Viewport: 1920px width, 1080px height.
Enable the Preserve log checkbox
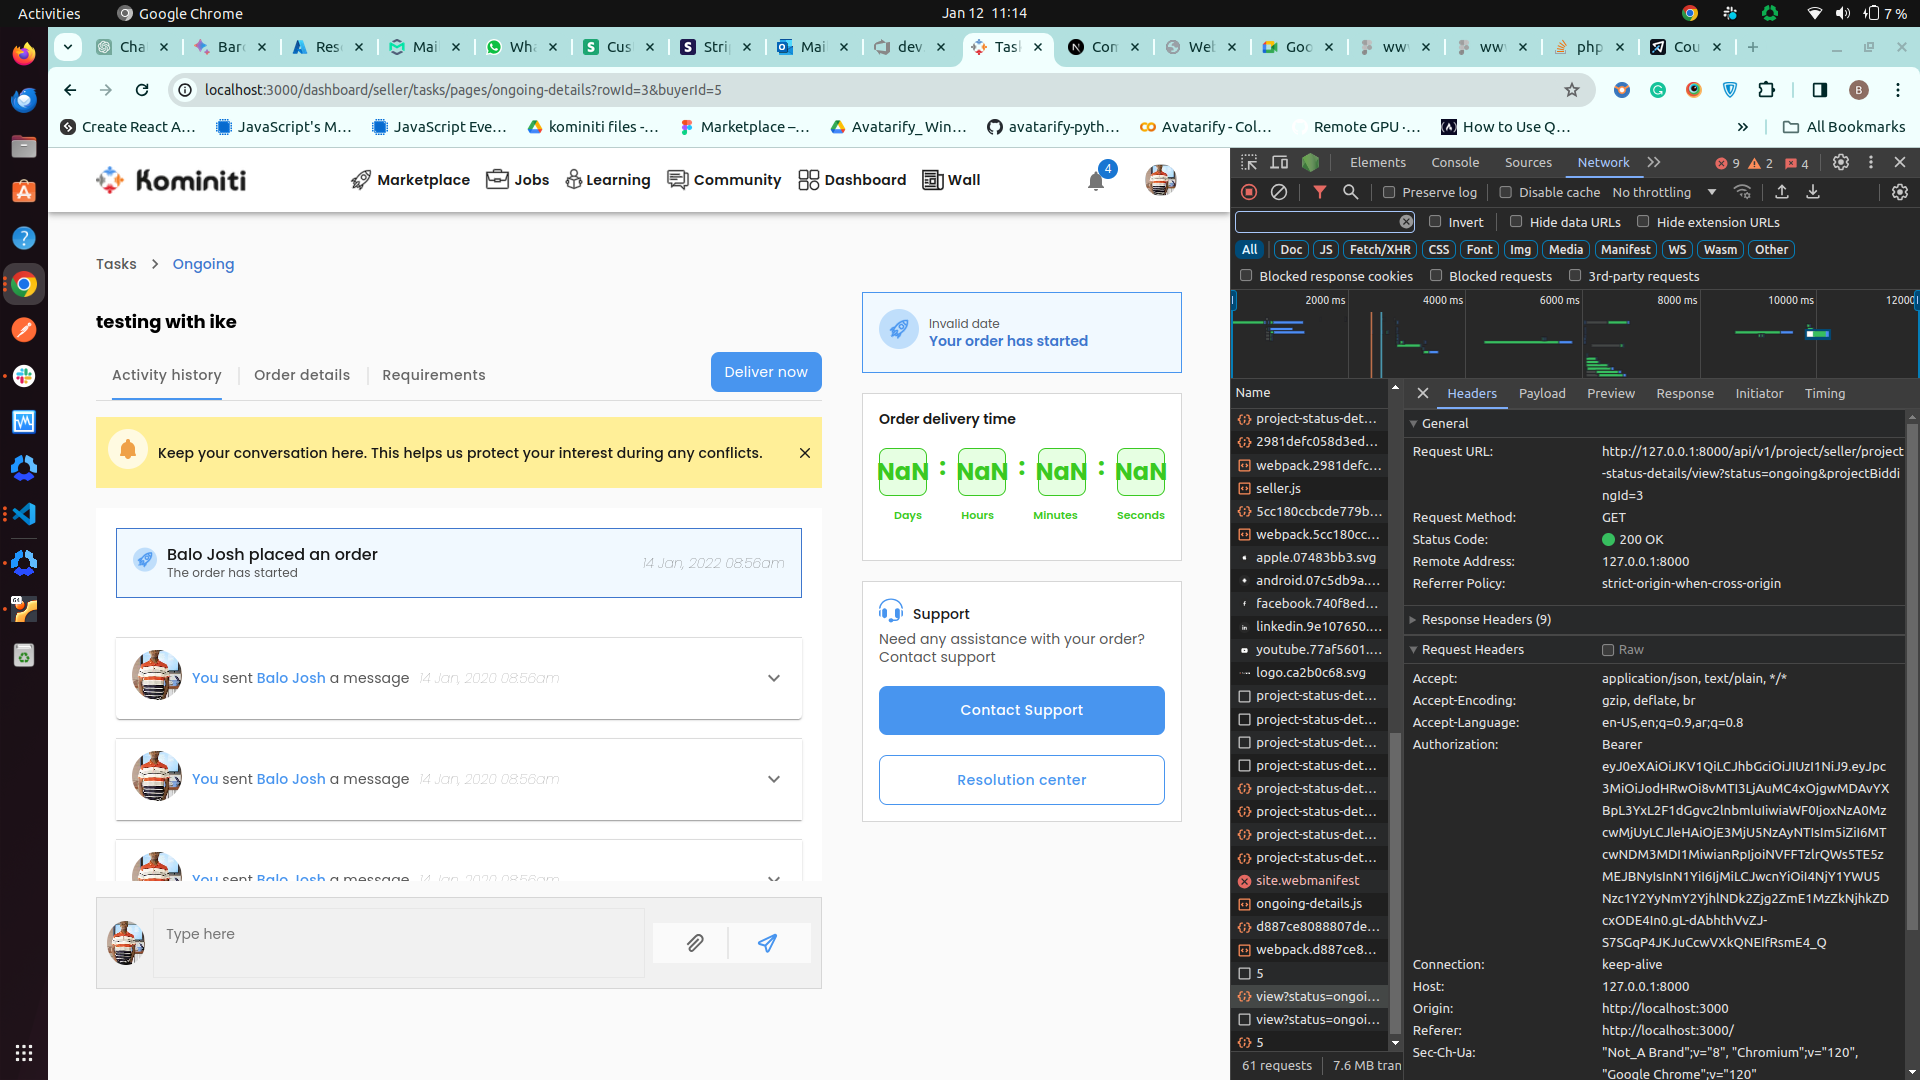pos(1389,192)
